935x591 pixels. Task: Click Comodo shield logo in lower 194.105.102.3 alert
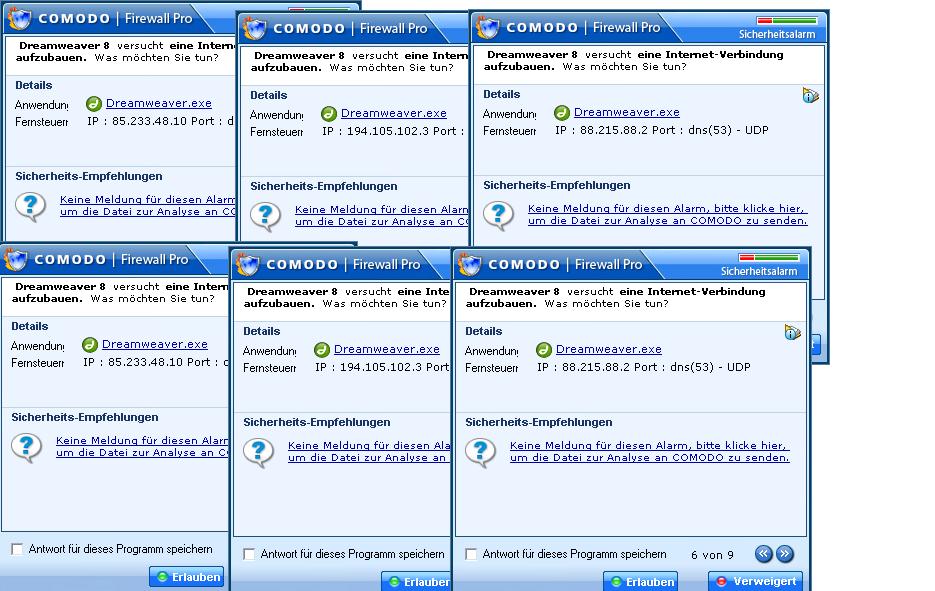[247, 264]
